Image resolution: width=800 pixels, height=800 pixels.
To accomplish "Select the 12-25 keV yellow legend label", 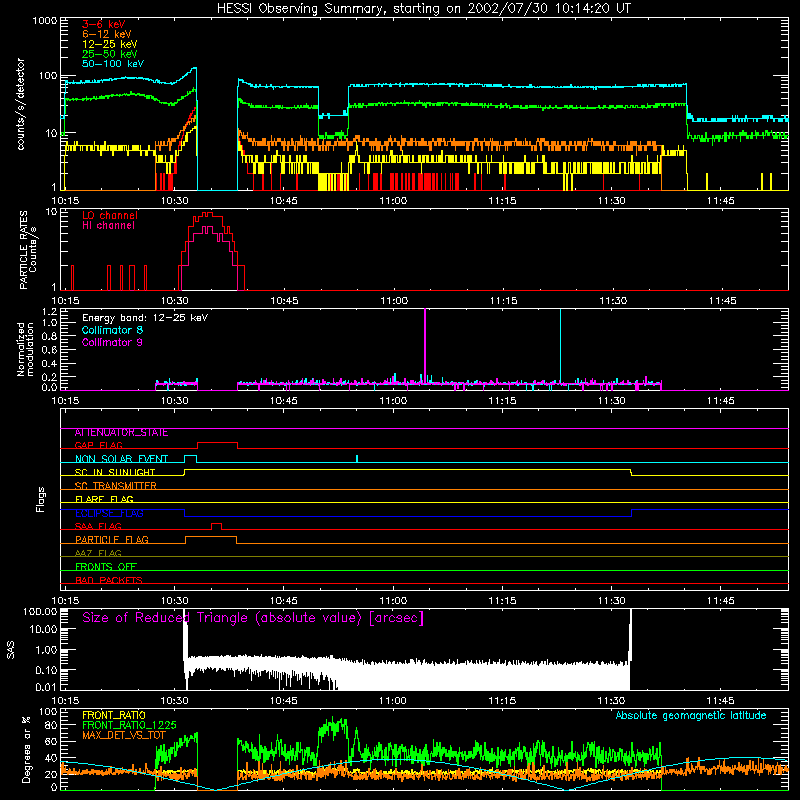I will (x=110, y=44).
